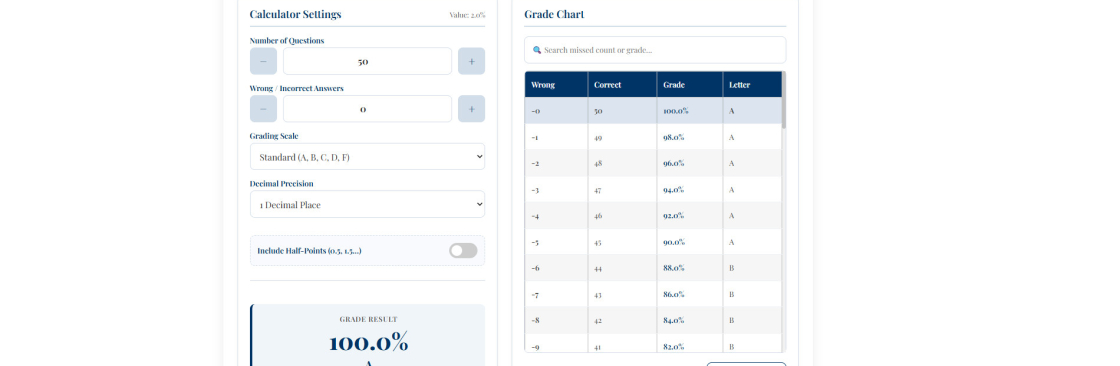Increase Number of Questions with plus button
The image size is (1120, 366).
click(471, 61)
